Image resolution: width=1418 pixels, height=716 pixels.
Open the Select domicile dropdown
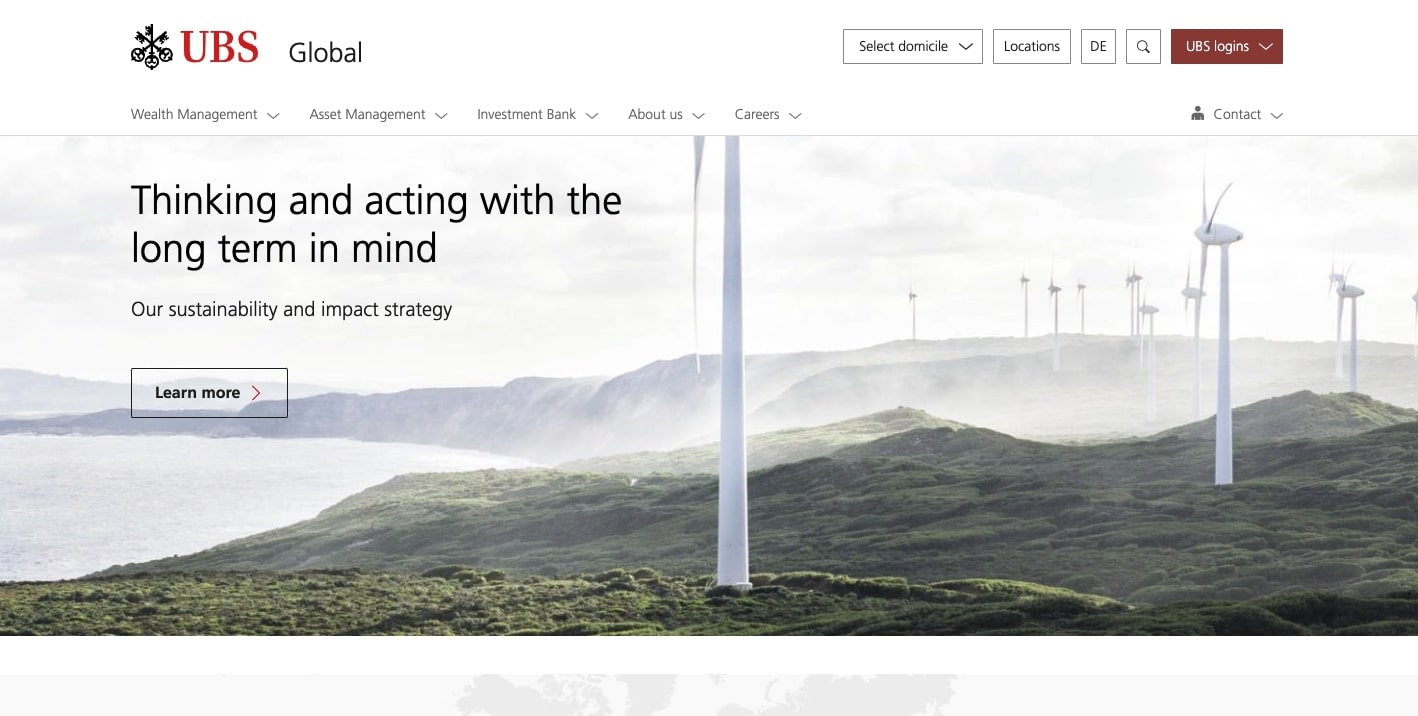click(913, 46)
